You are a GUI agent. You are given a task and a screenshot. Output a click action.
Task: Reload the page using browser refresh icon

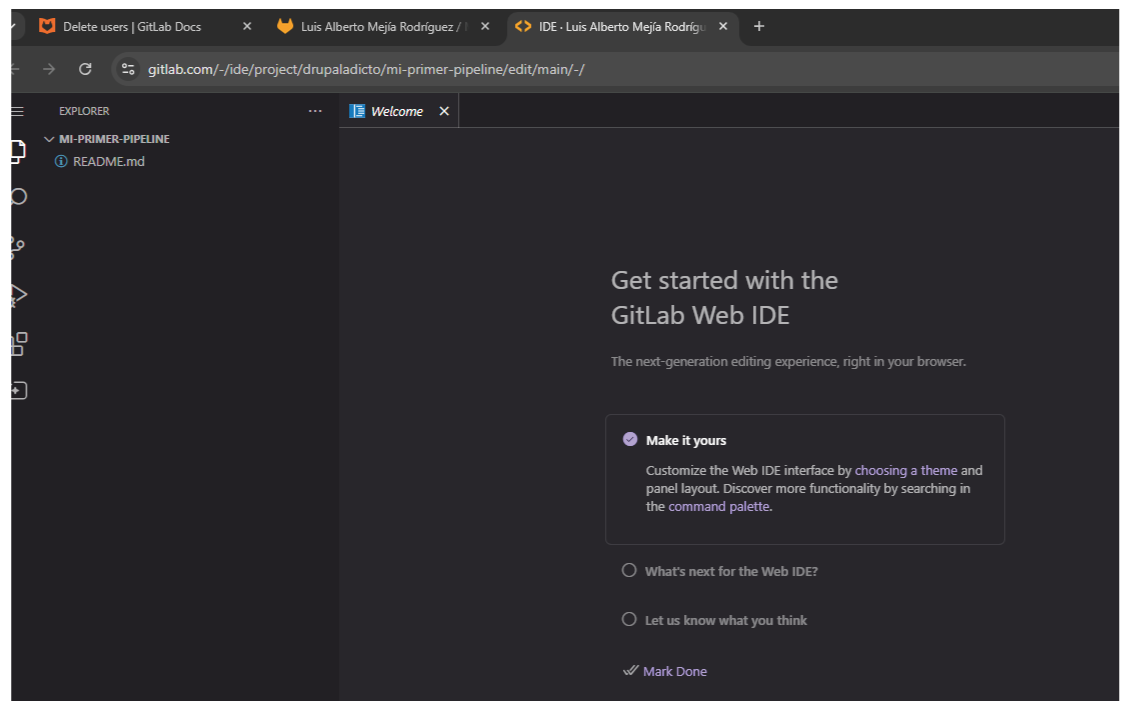point(85,69)
